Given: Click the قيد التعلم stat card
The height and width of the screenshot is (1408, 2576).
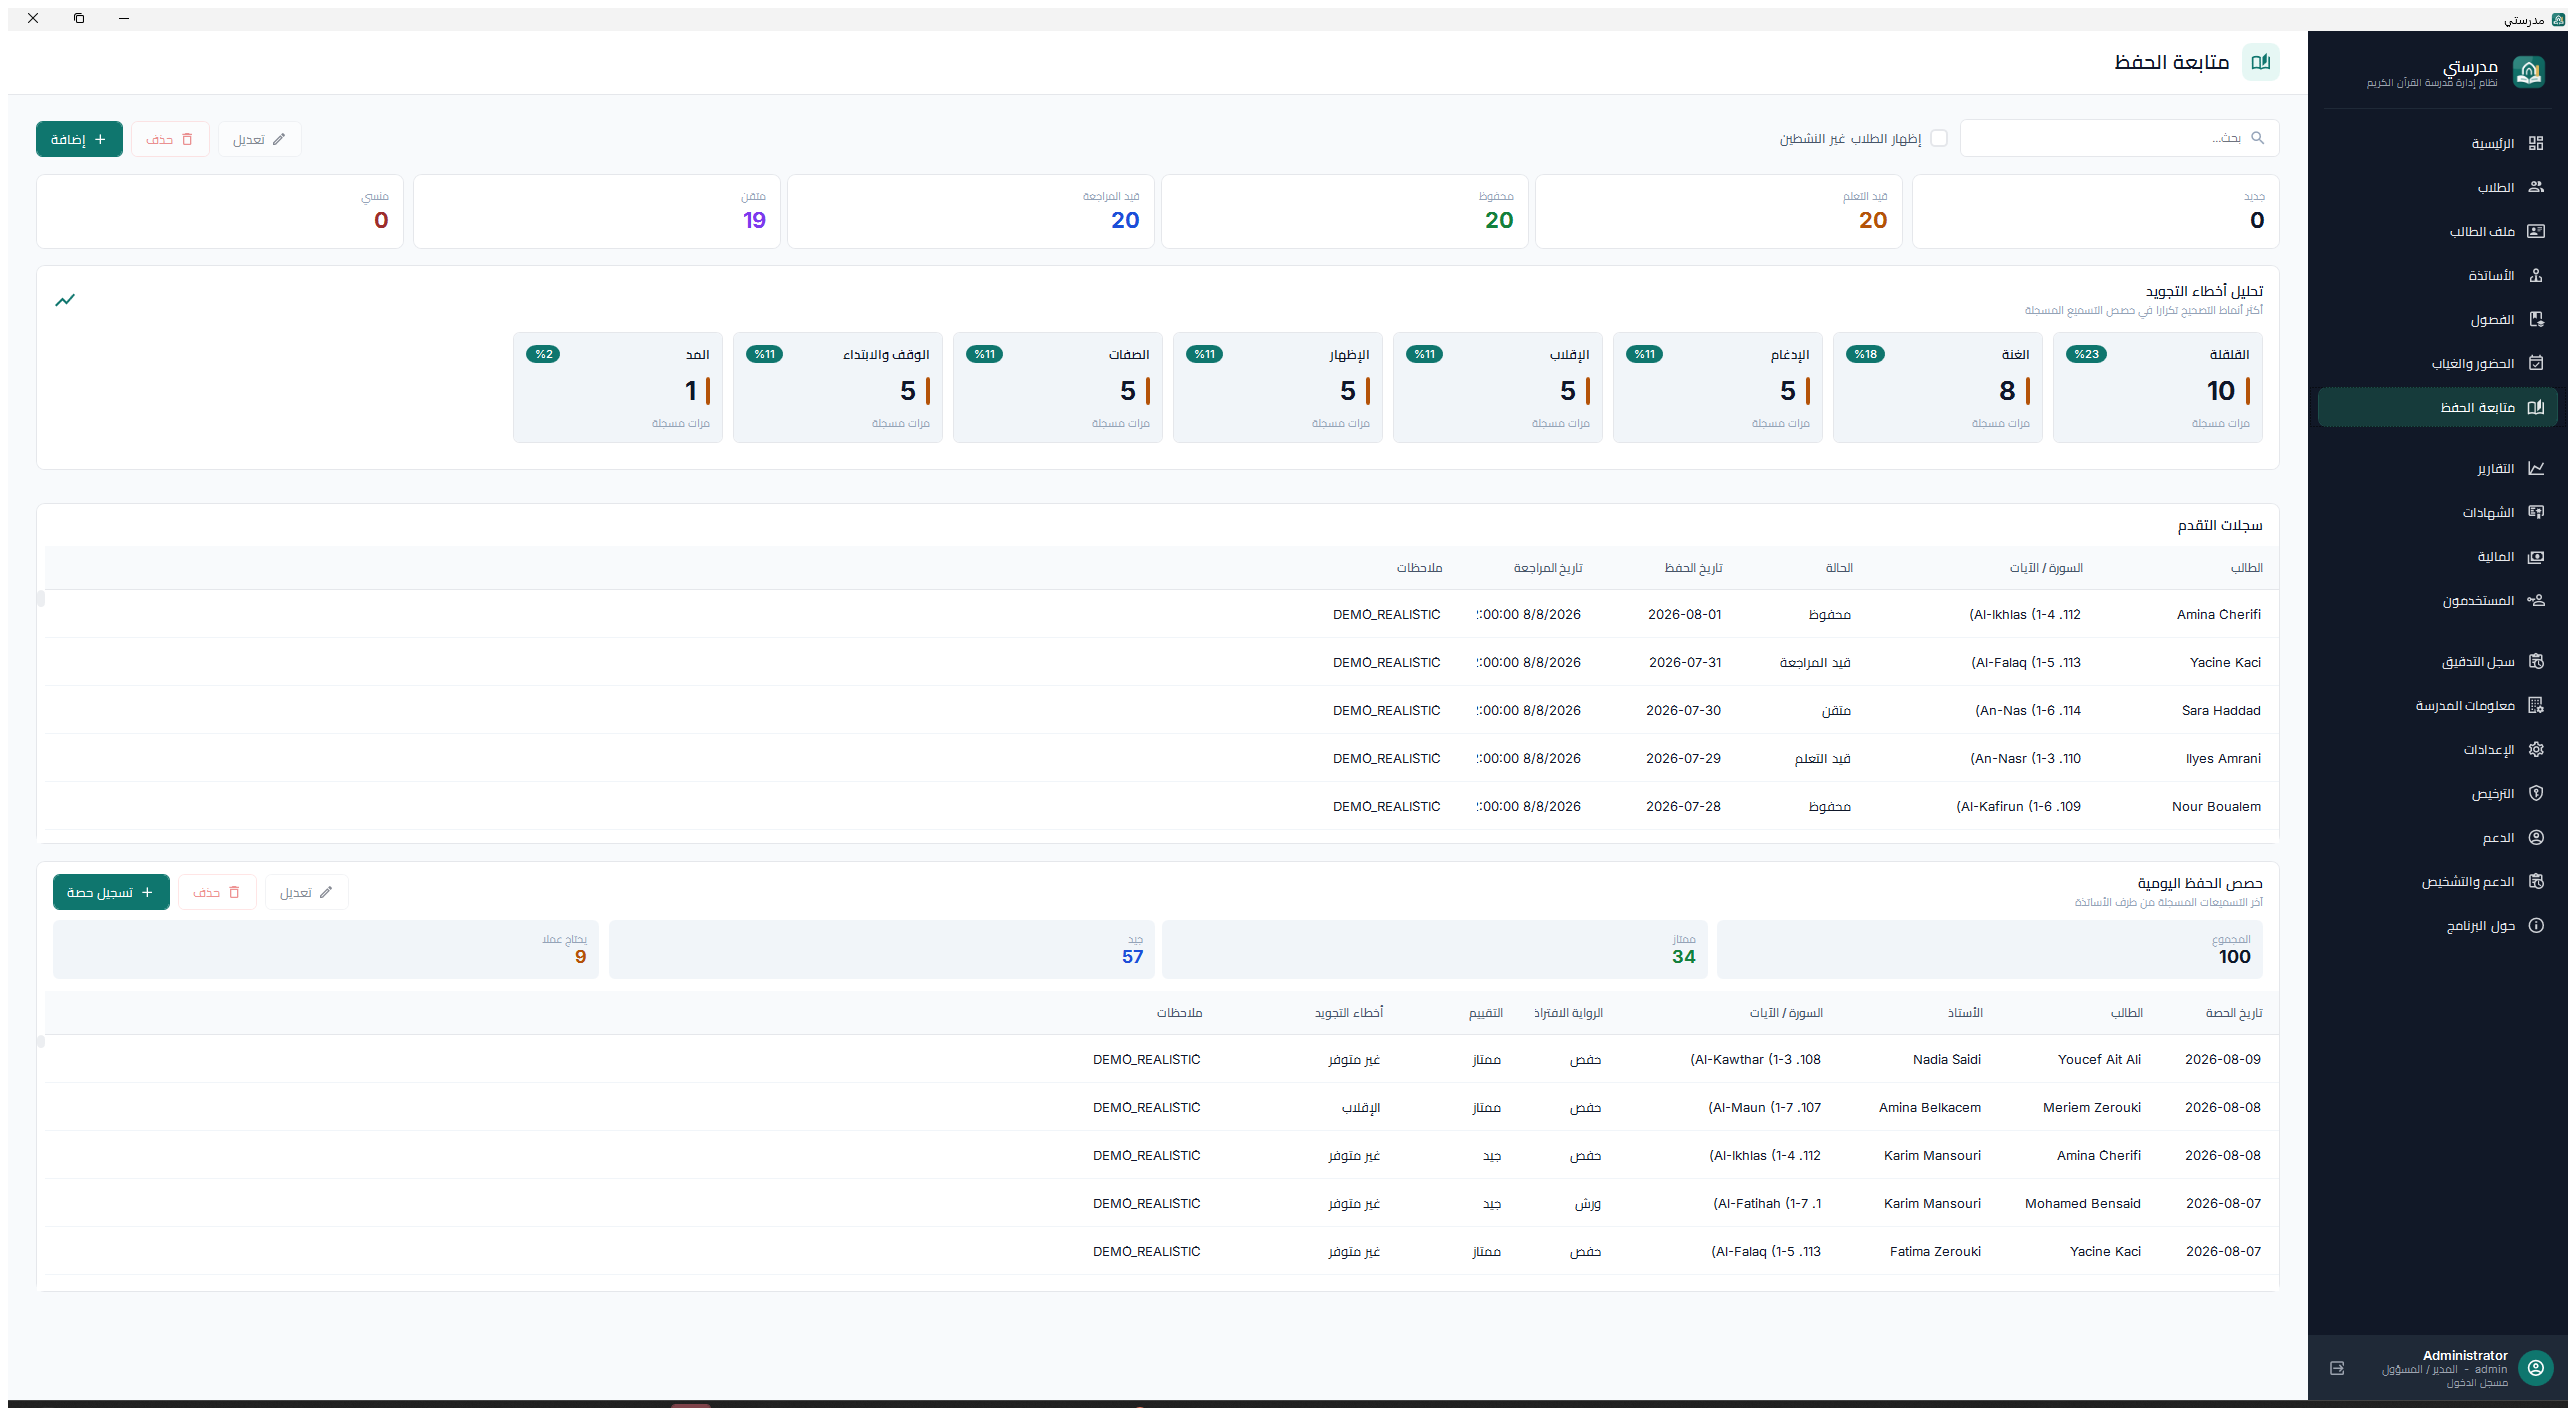Looking at the screenshot, I should [x=1719, y=211].
